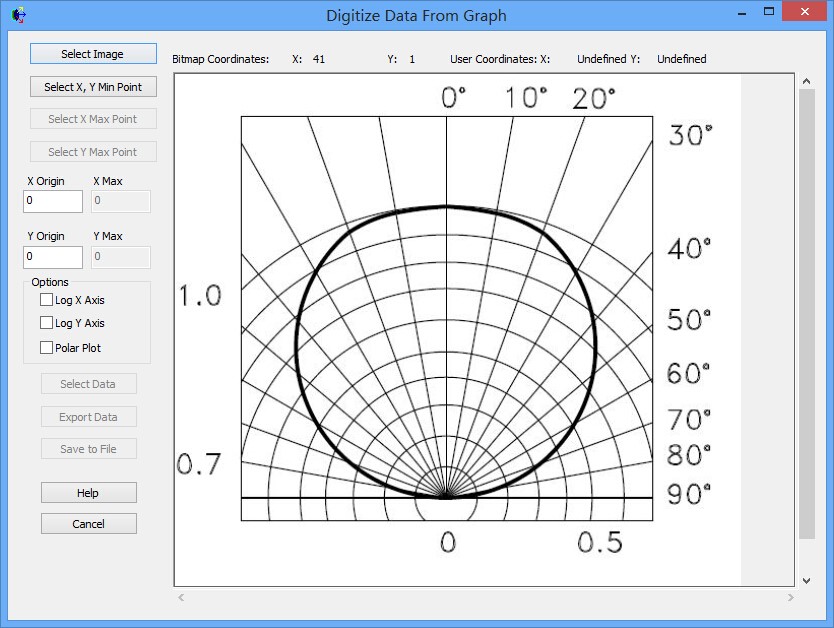The image size is (834, 628).
Task: Click the application icon in title bar
Action: [18, 15]
